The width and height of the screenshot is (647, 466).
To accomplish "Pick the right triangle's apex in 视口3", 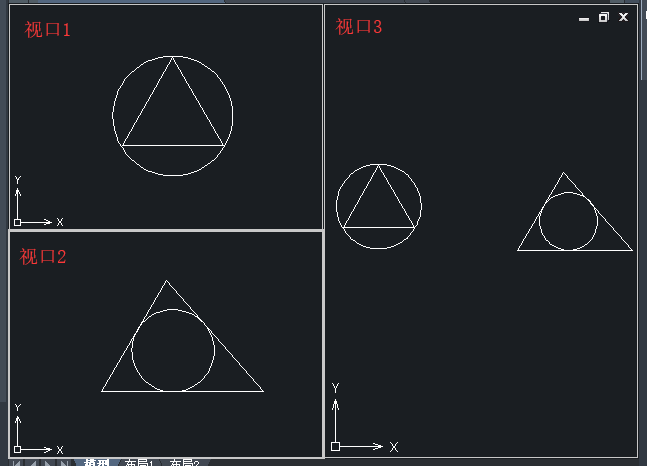I will (x=565, y=173).
